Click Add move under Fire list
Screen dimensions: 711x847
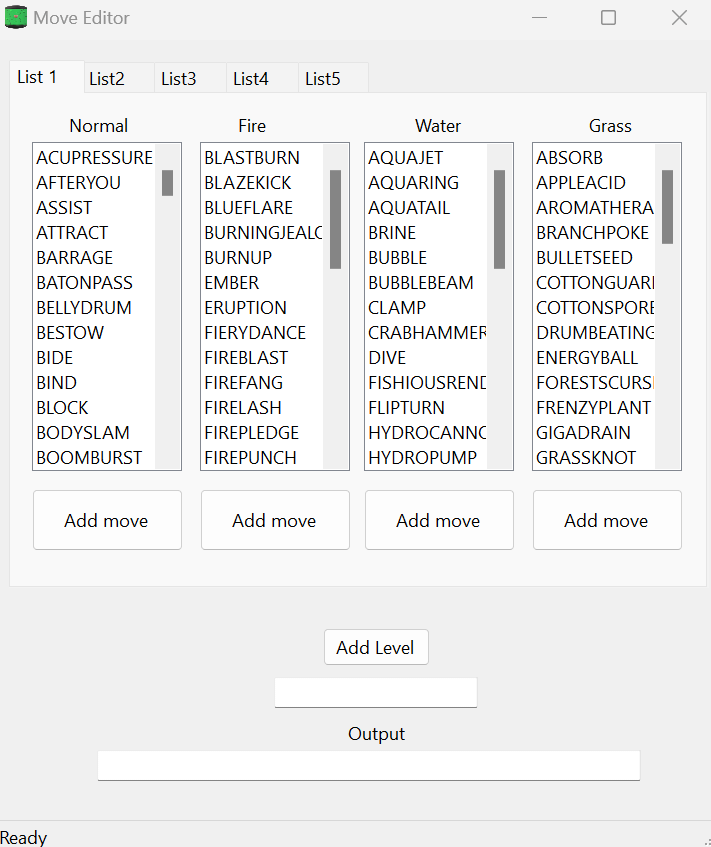pyautogui.click(x=275, y=520)
